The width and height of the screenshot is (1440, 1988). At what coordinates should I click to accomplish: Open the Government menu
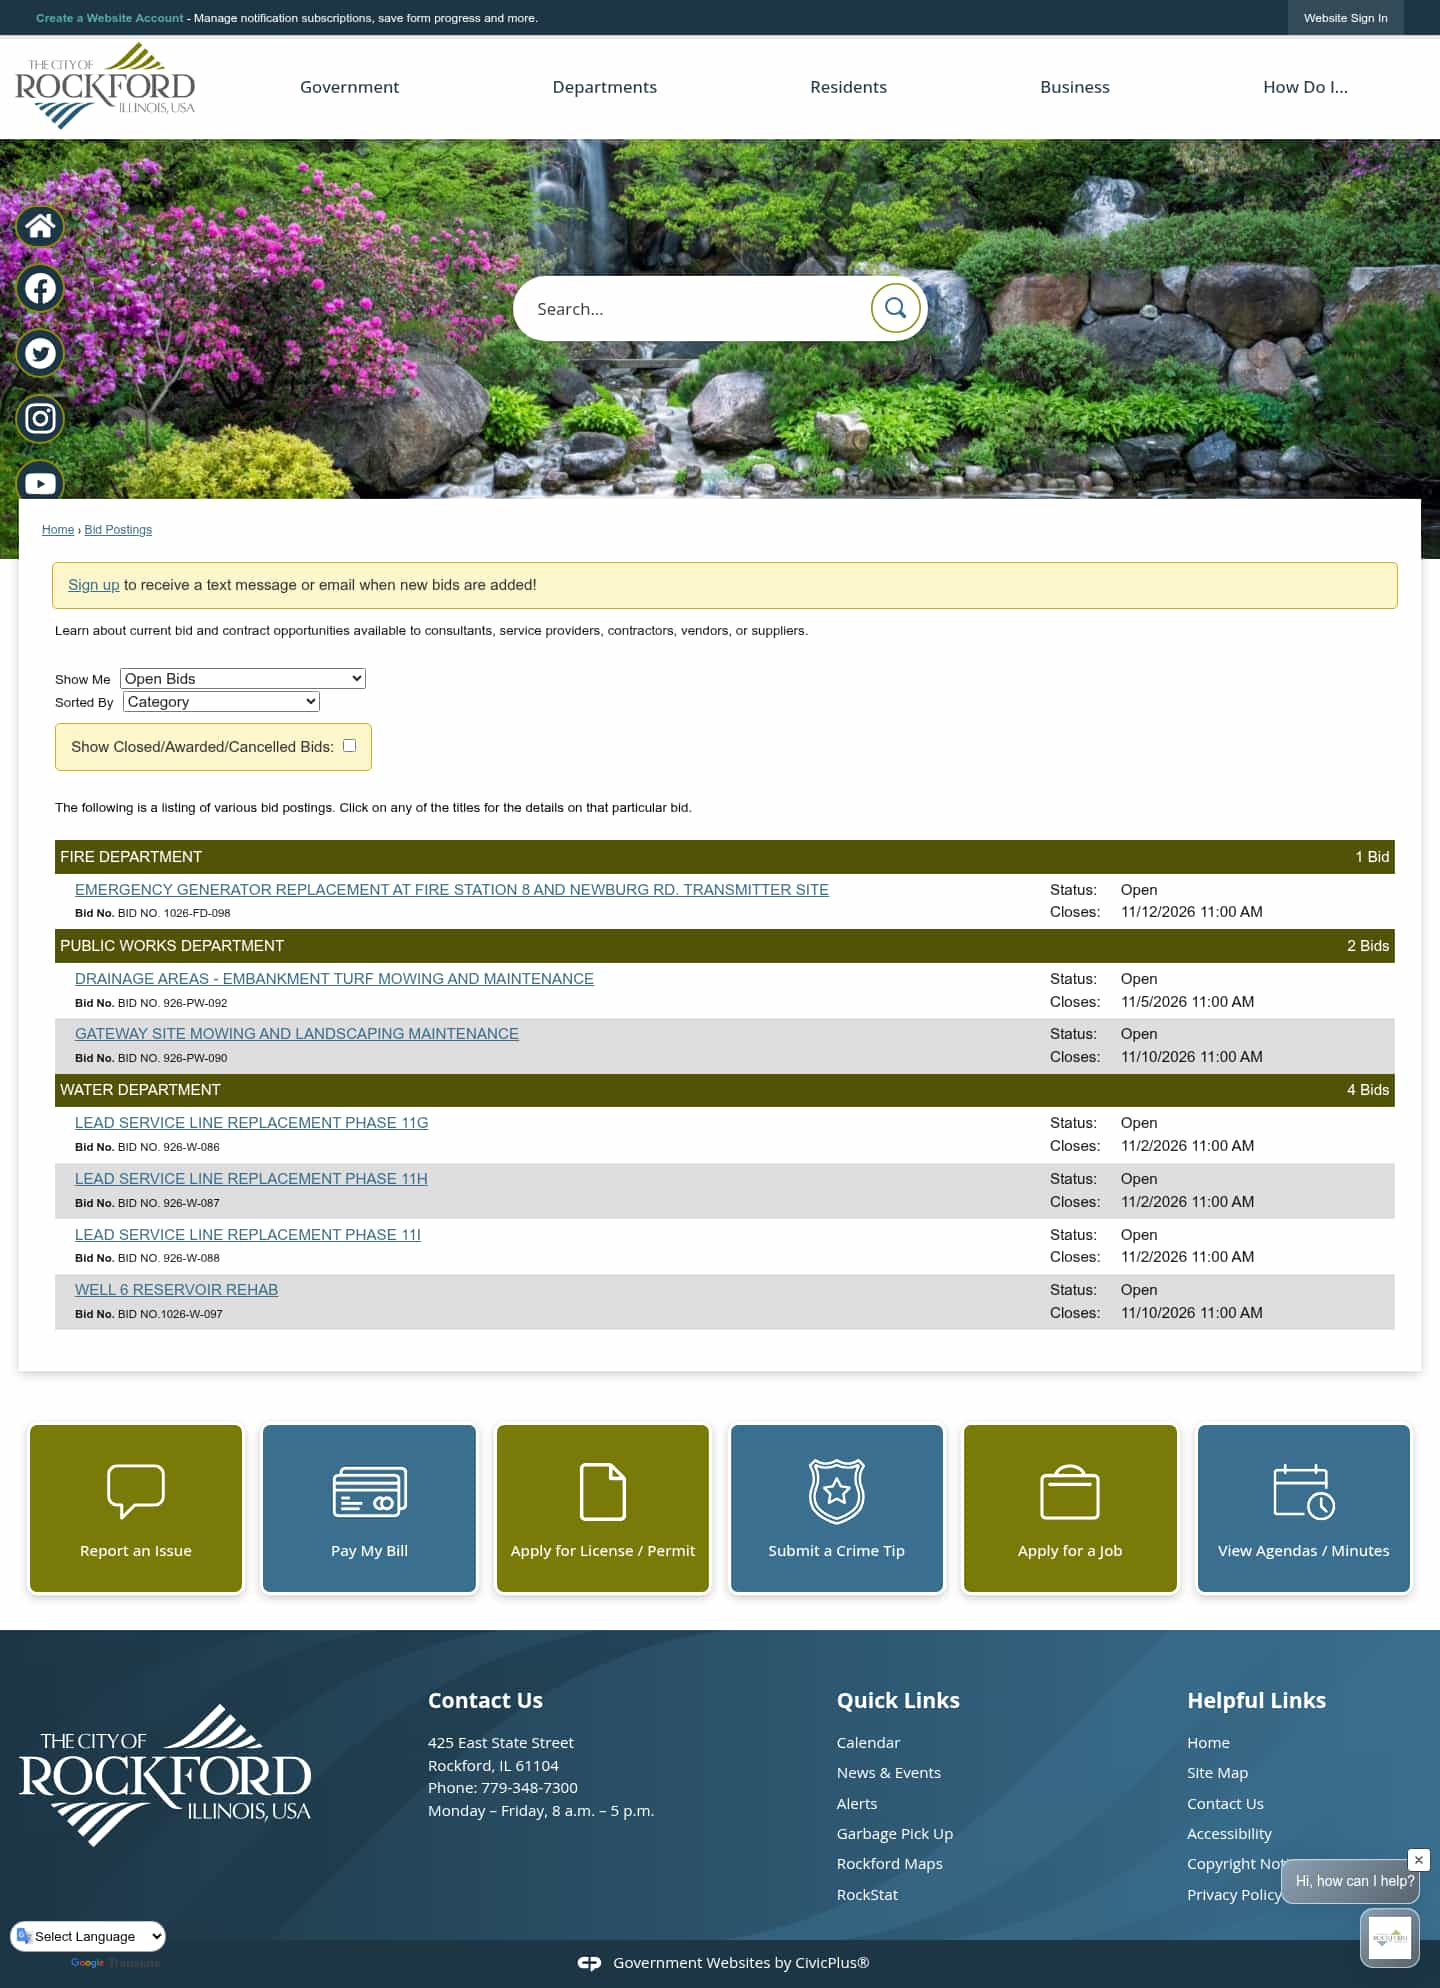(x=349, y=87)
